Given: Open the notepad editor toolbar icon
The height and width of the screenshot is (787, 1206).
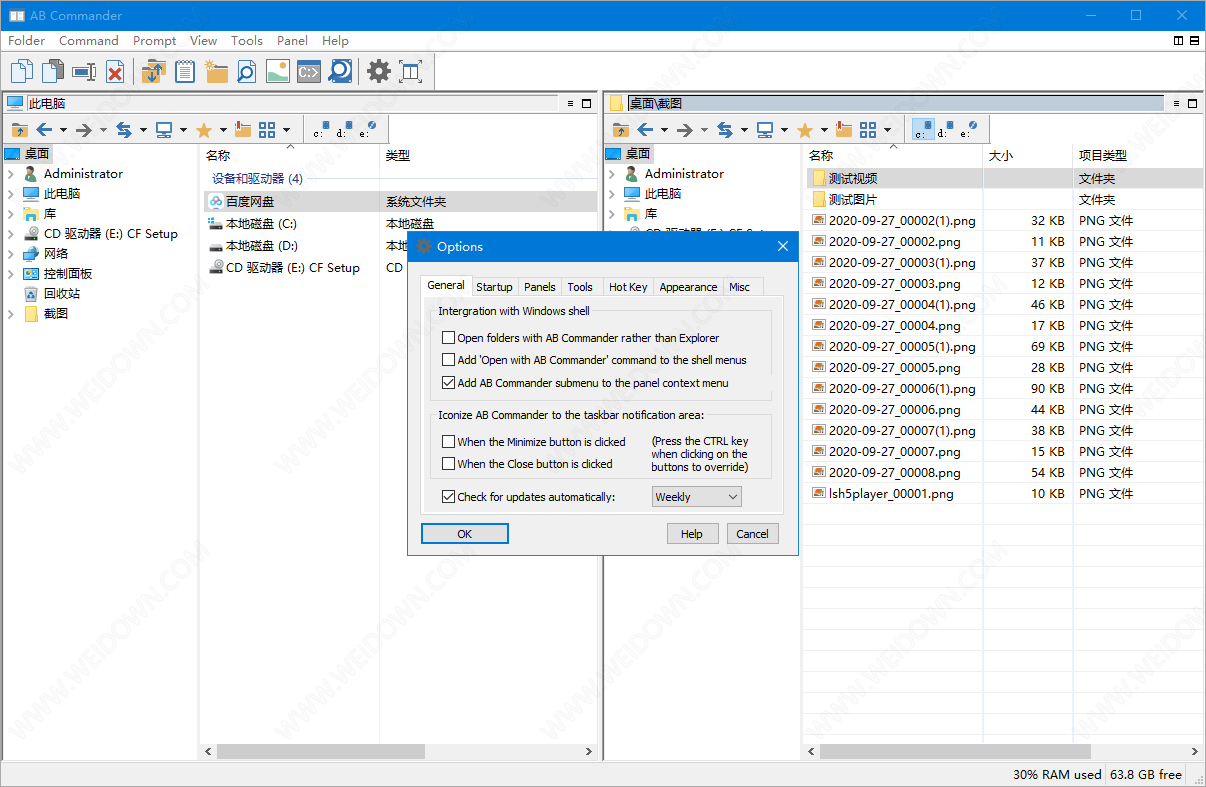Looking at the screenshot, I should [184, 71].
